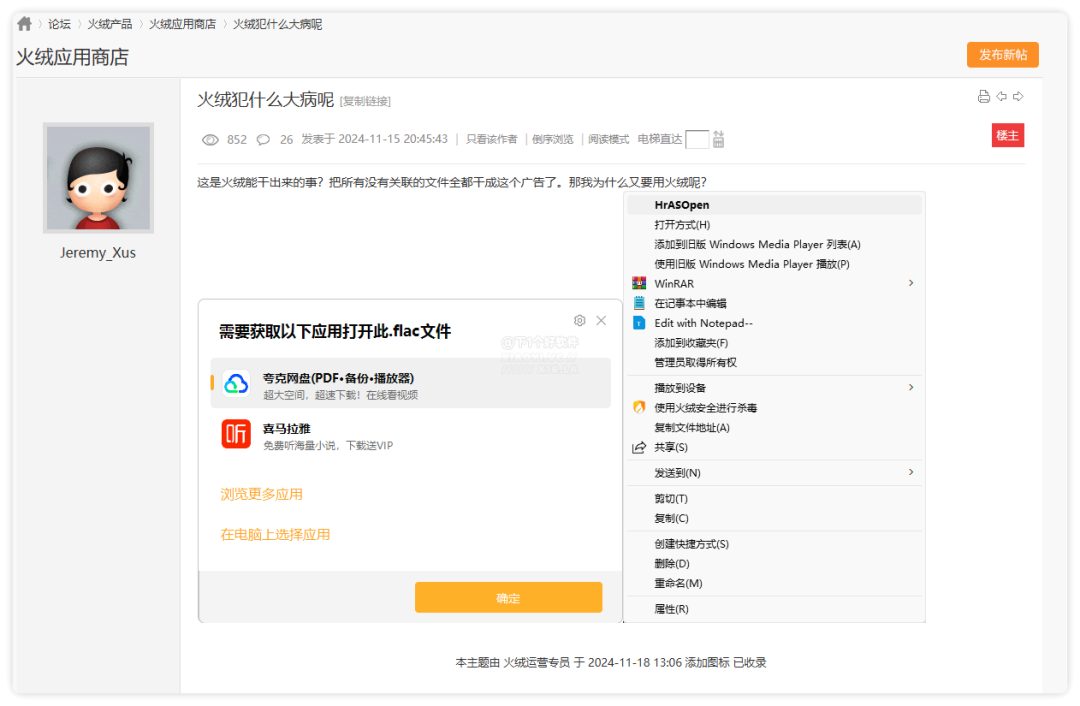Click 火绒运营专员 link in footer note

pos(537,663)
